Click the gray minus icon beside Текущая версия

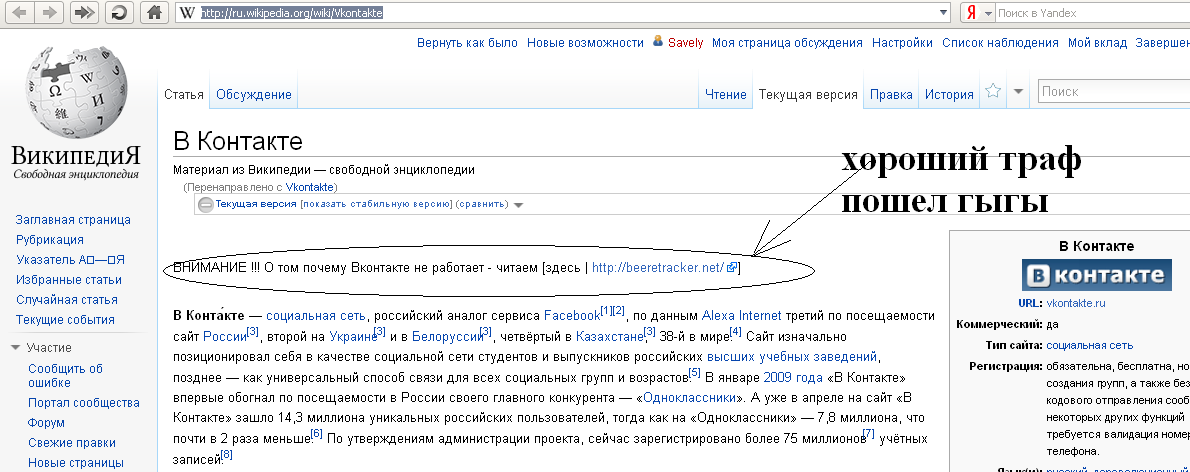[206, 204]
